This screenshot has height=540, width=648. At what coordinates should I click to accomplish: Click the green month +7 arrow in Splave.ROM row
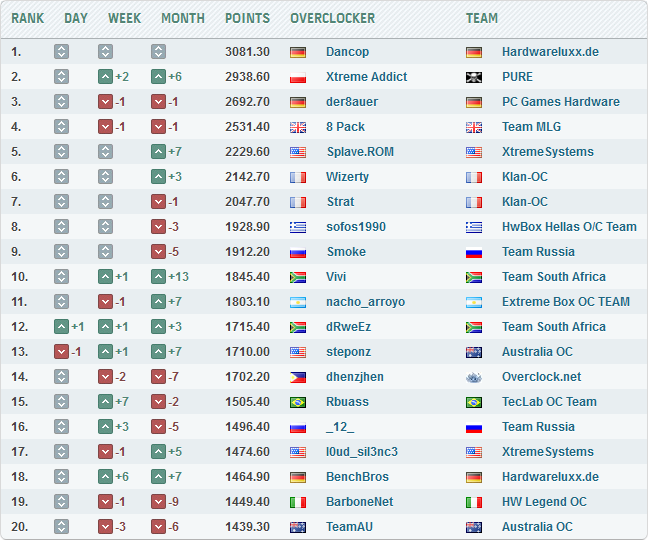point(158,152)
